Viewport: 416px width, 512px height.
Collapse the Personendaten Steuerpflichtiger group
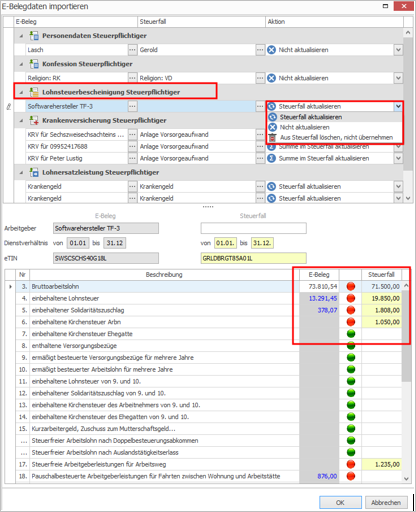coord(21,36)
